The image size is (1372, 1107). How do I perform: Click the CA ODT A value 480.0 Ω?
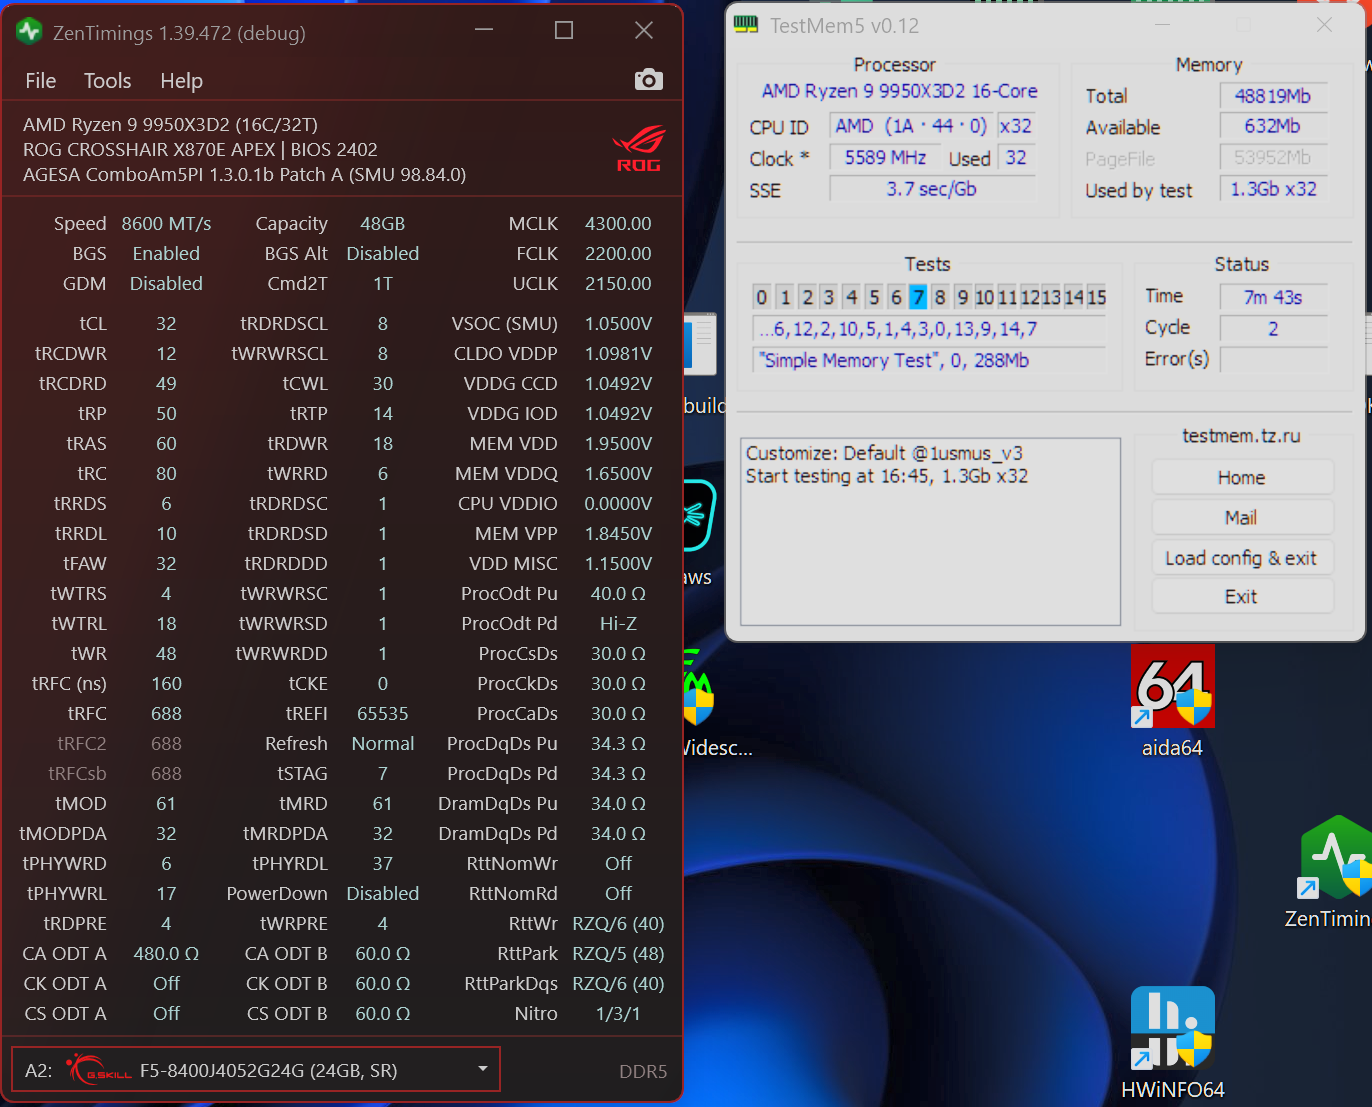click(166, 954)
